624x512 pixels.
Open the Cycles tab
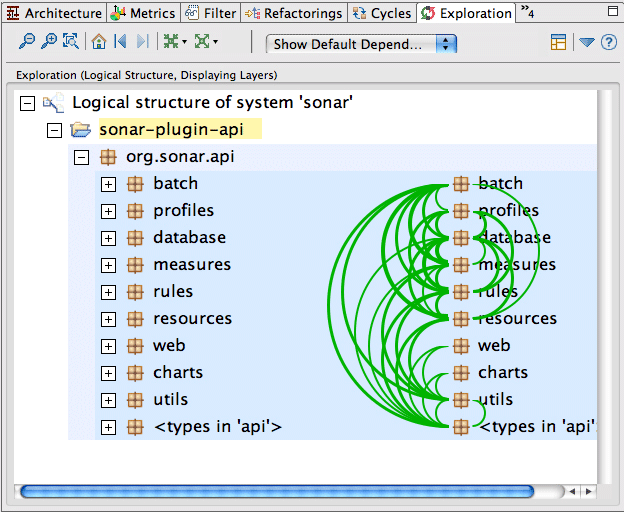(x=381, y=13)
